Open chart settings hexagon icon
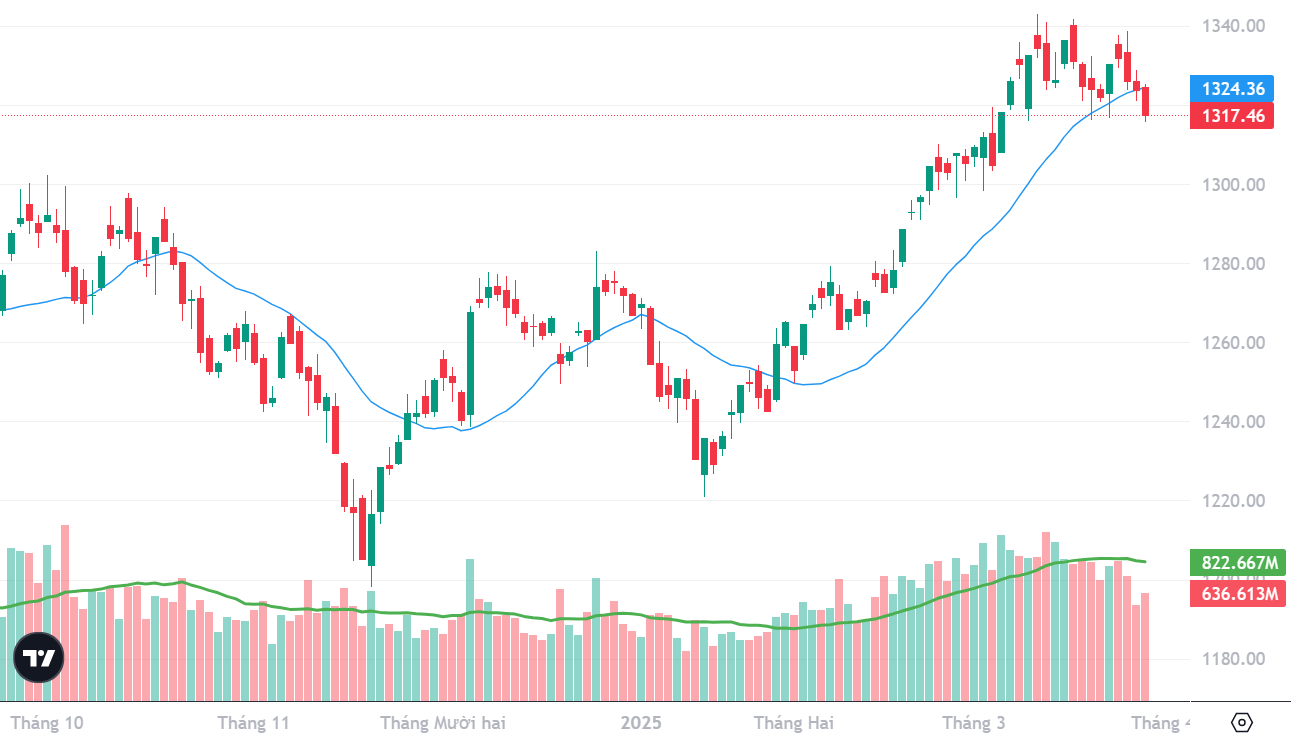 (x=1241, y=722)
